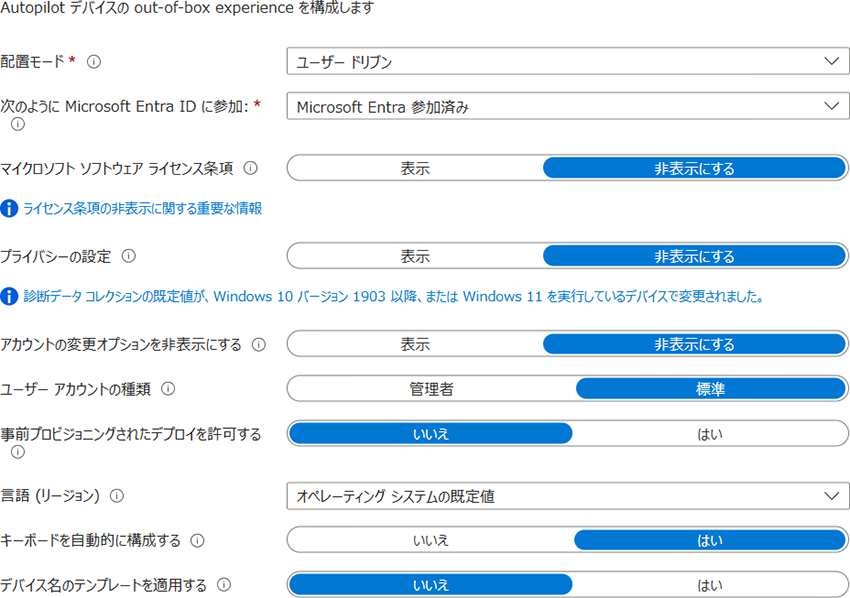This screenshot has height=598, width=850.
Task: Choose いいえ for キーボードを自動的に構成する
Action: point(431,541)
